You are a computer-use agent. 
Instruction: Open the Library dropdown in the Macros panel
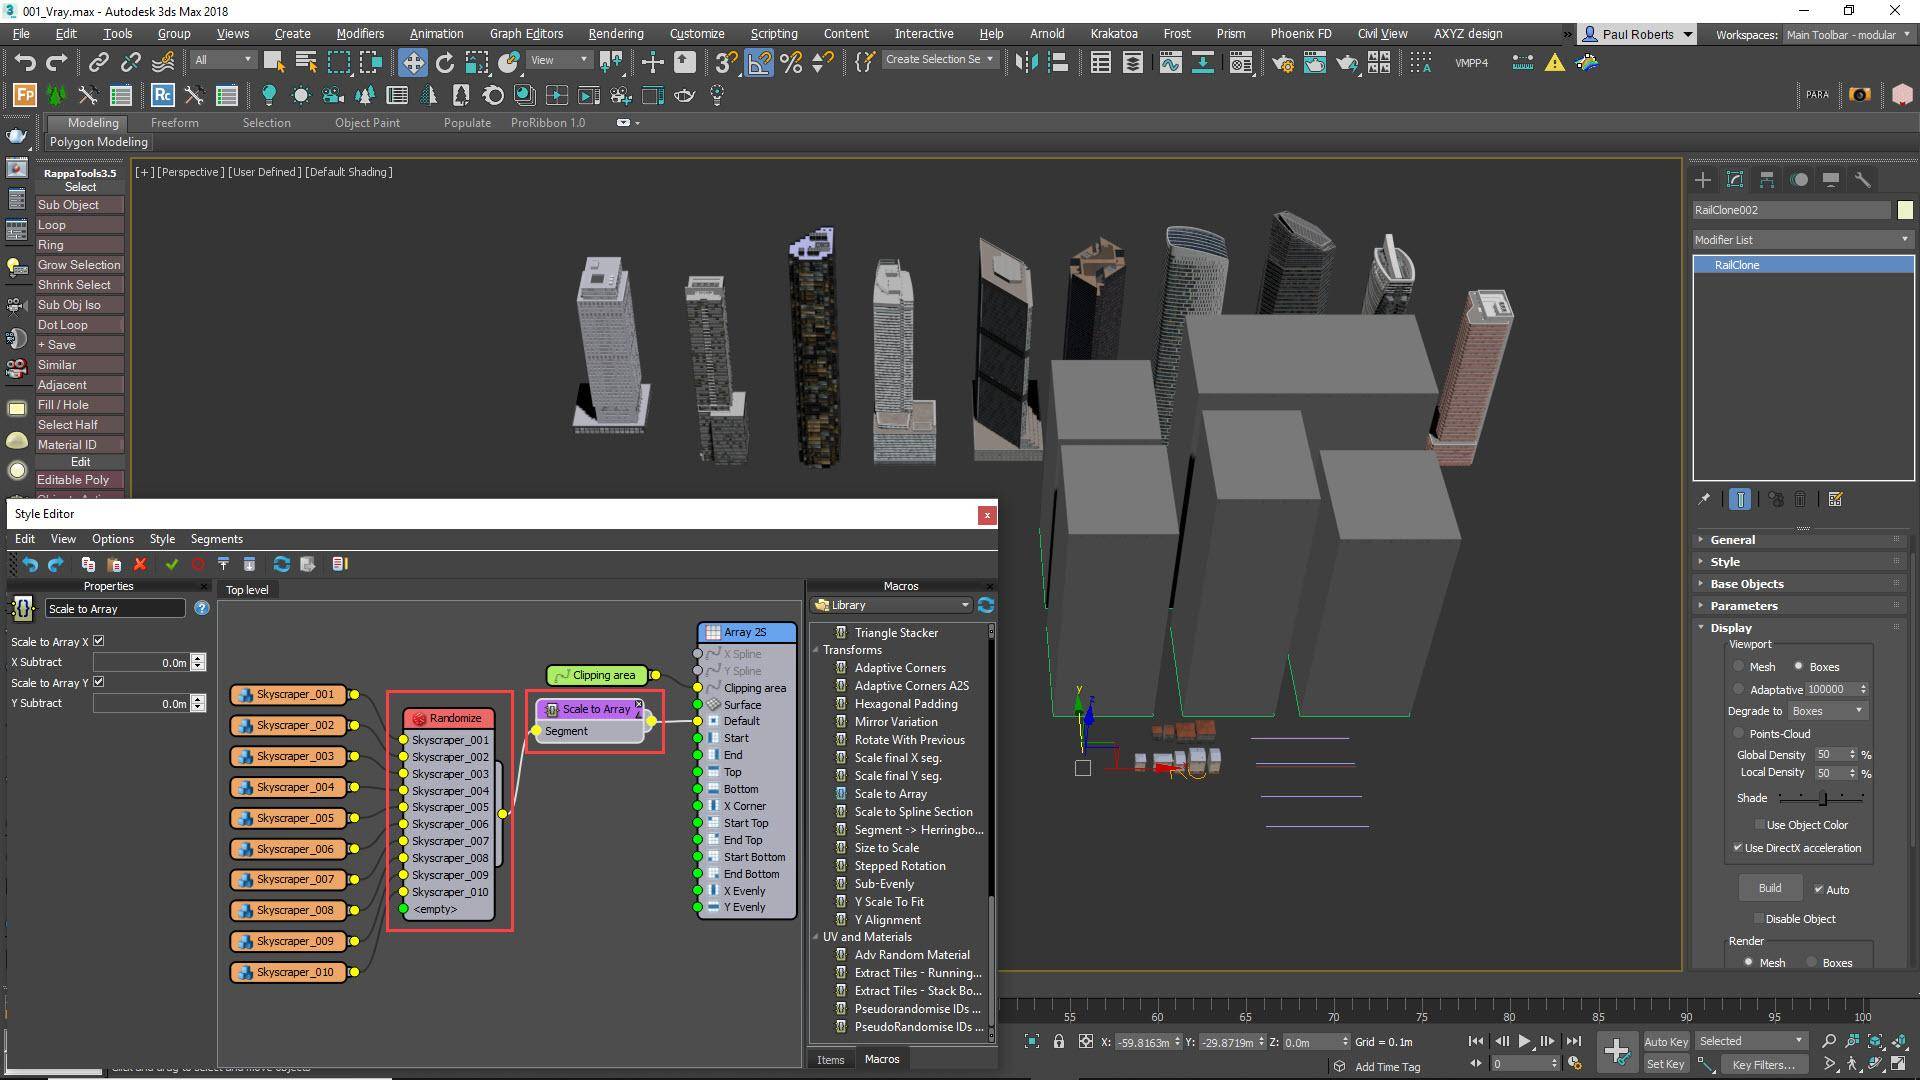tap(964, 605)
